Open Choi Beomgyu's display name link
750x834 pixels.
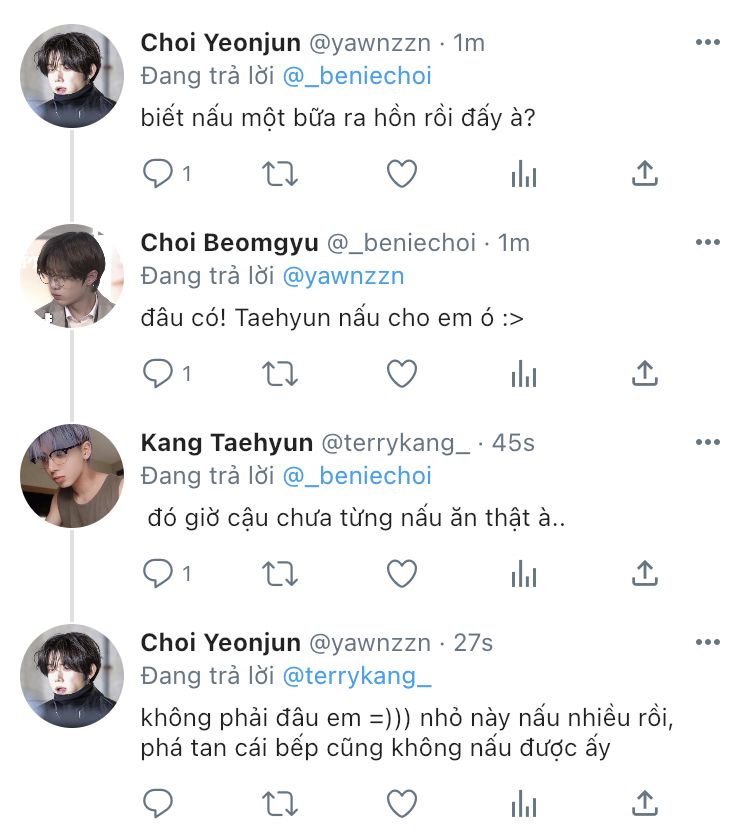point(229,243)
